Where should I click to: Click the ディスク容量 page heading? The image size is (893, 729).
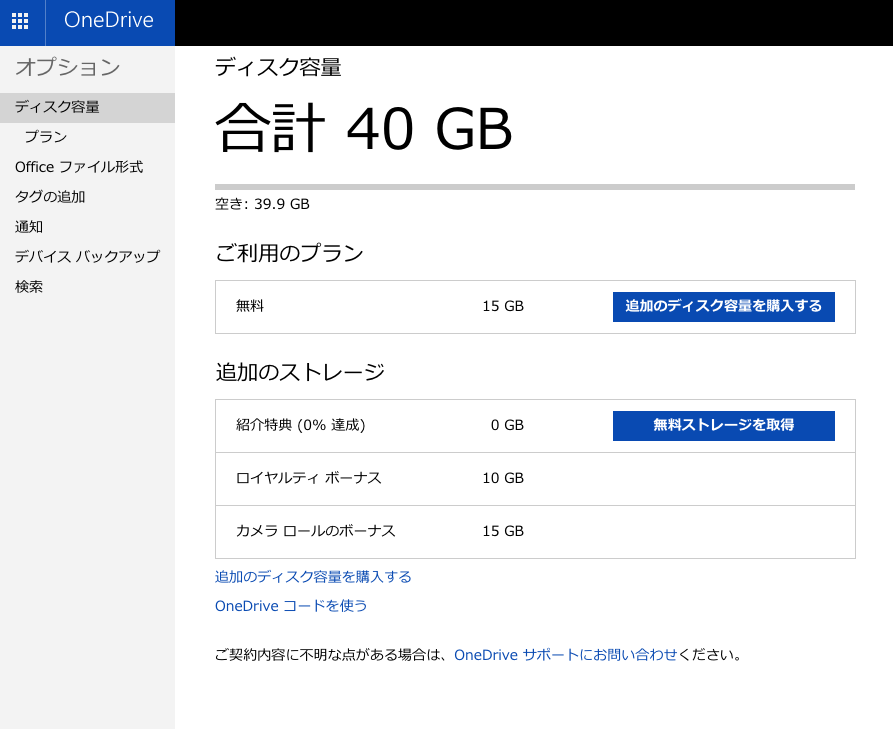click(278, 67)
